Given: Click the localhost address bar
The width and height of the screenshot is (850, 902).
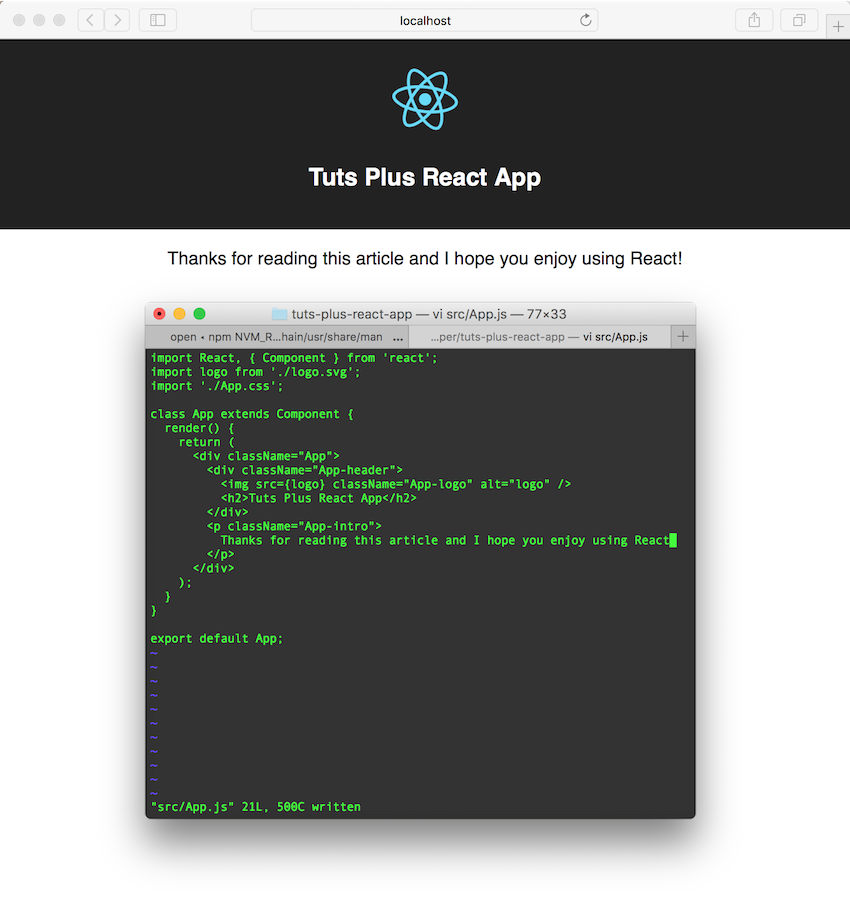Looking at the screenshot, I should (424, 20).
